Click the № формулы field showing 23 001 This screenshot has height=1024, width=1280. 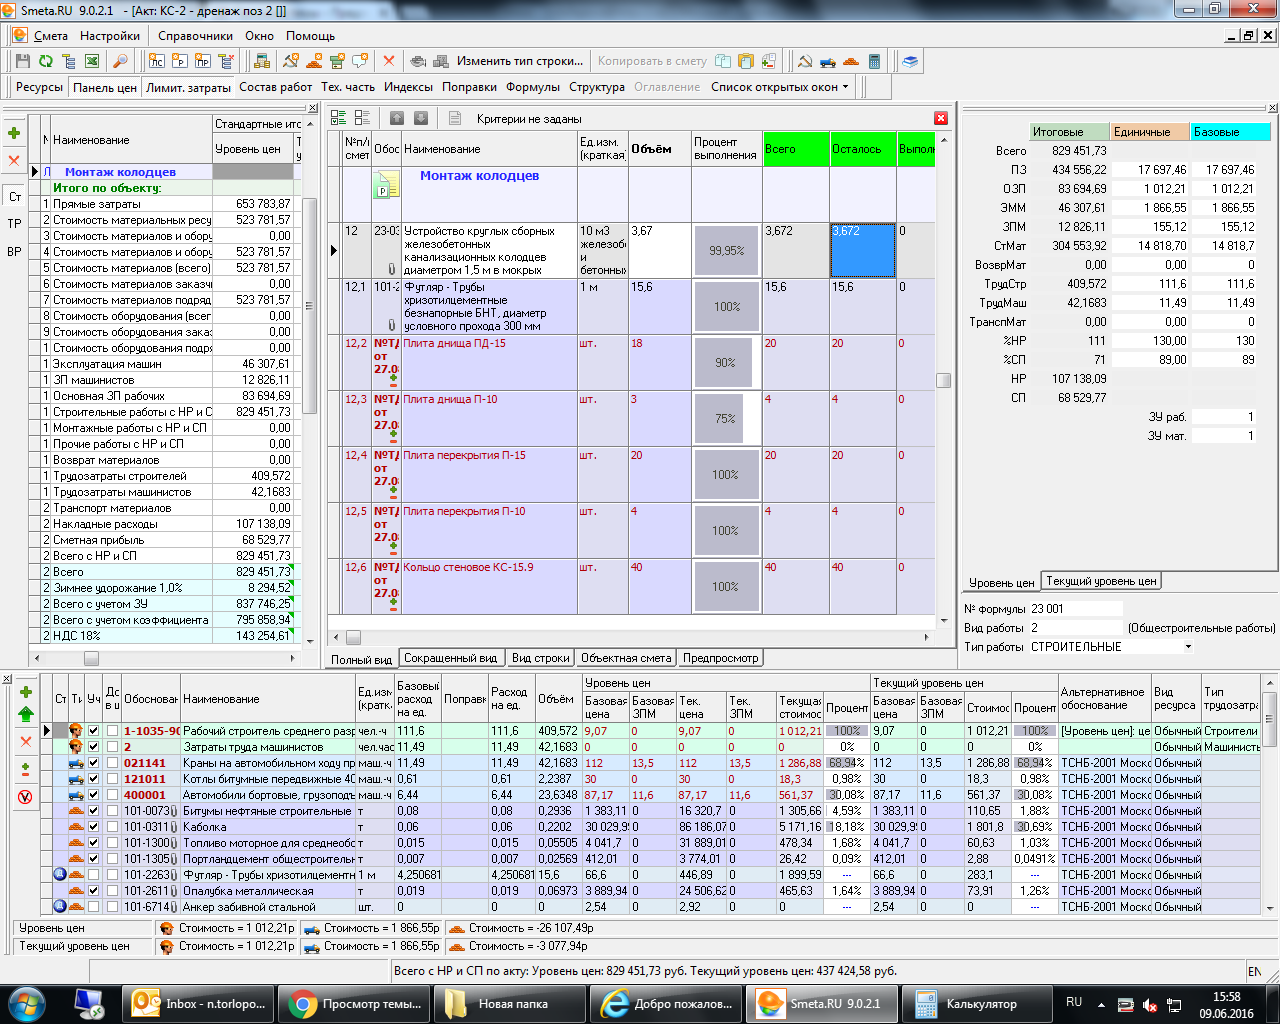(x=1076, y=609)
